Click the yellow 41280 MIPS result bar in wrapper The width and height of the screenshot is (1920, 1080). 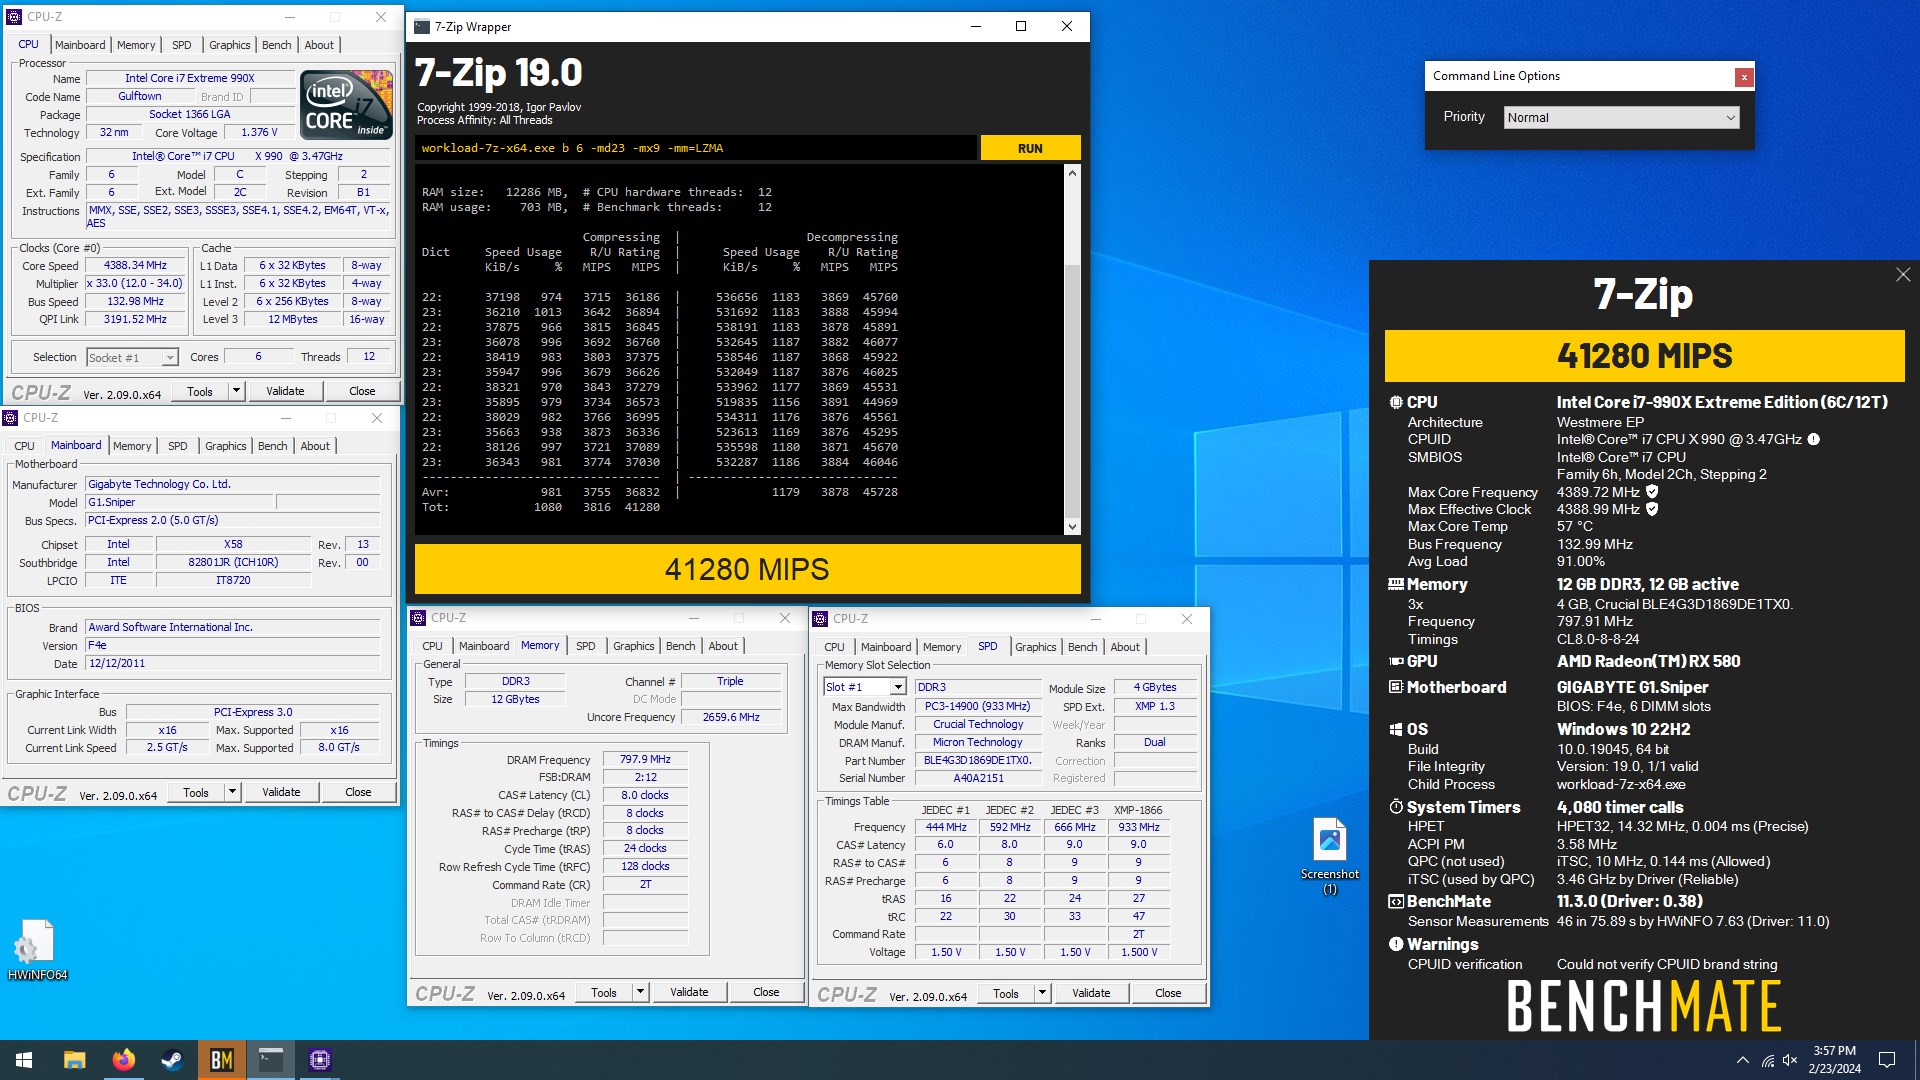[x=747, y=569]
